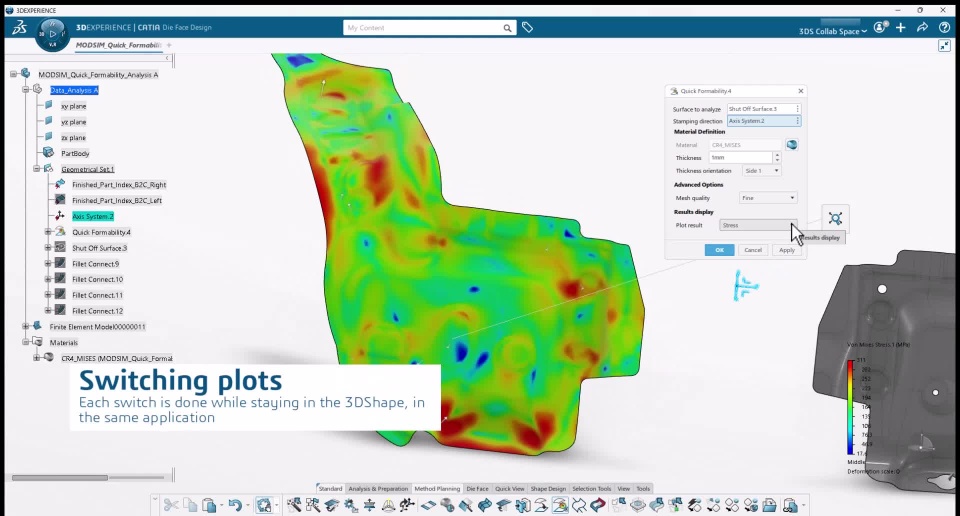Click the Thickness stepper arrows

point(777,157)
